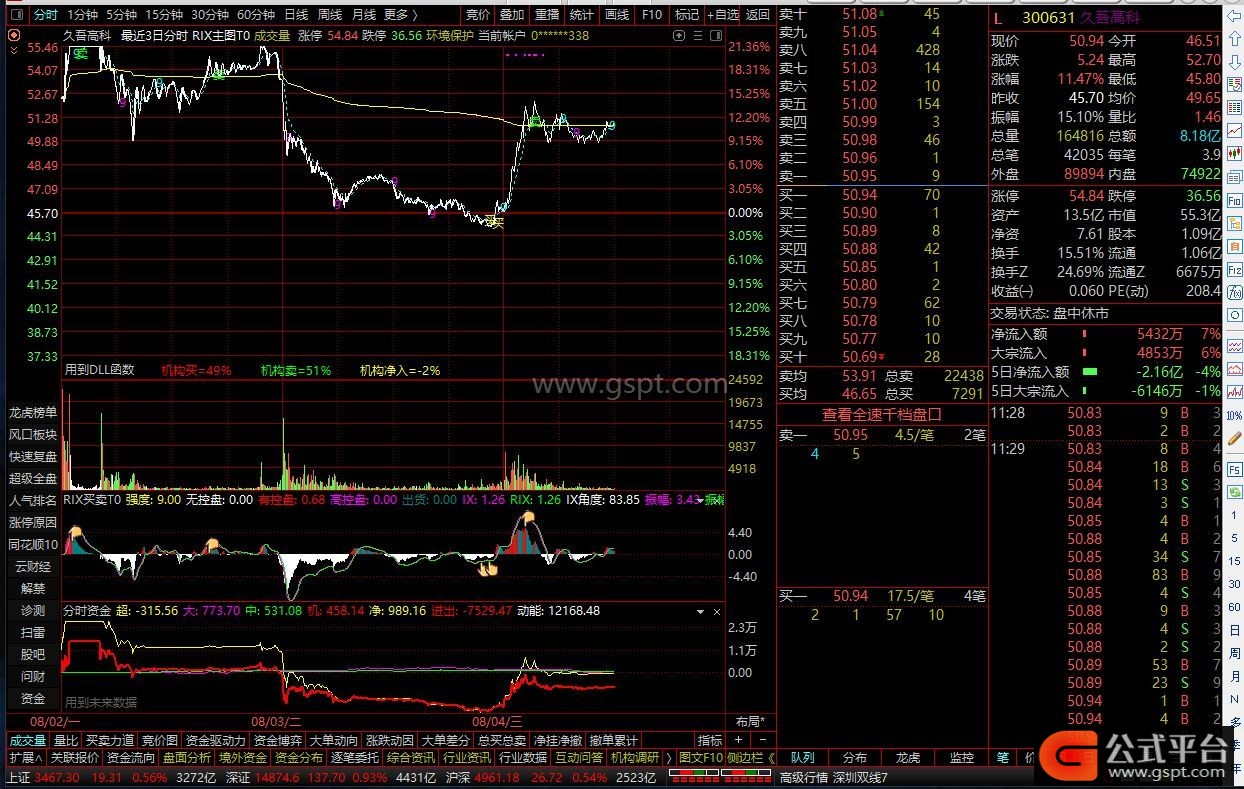Click the back arrow icon in right sidebar
This screenshot has height=789, width=1244.
pos(1233,17)
